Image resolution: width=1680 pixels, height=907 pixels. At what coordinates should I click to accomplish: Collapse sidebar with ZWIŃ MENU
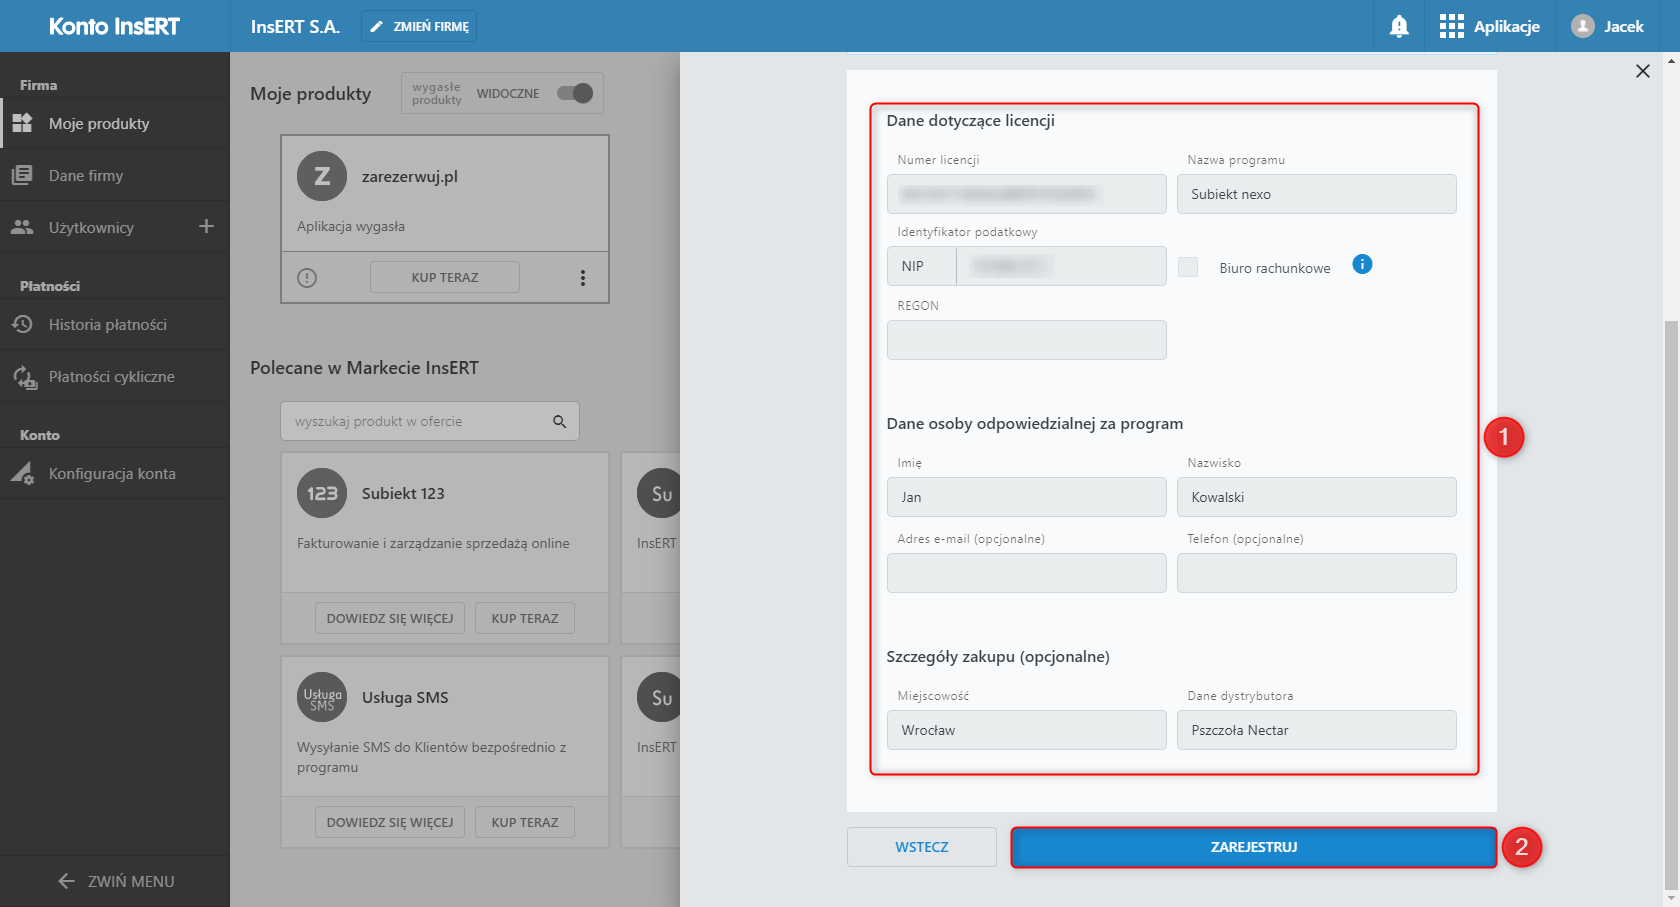point(115,881)
